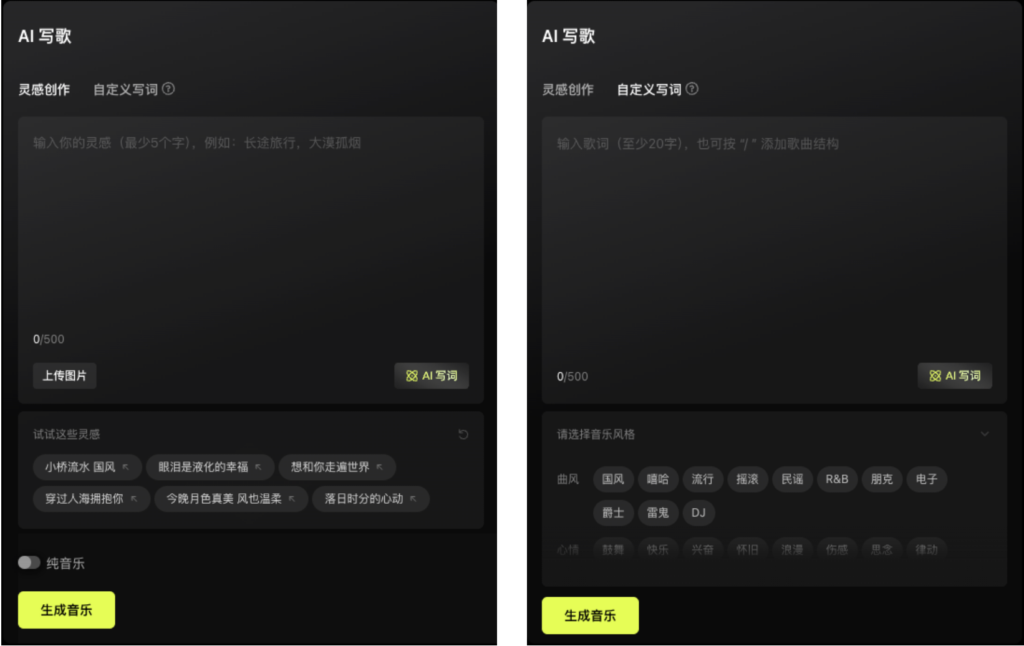Select the 爵士 genre tag
Image resolution: width=1024 pixels, height=646 pixels.
(613, 513)
